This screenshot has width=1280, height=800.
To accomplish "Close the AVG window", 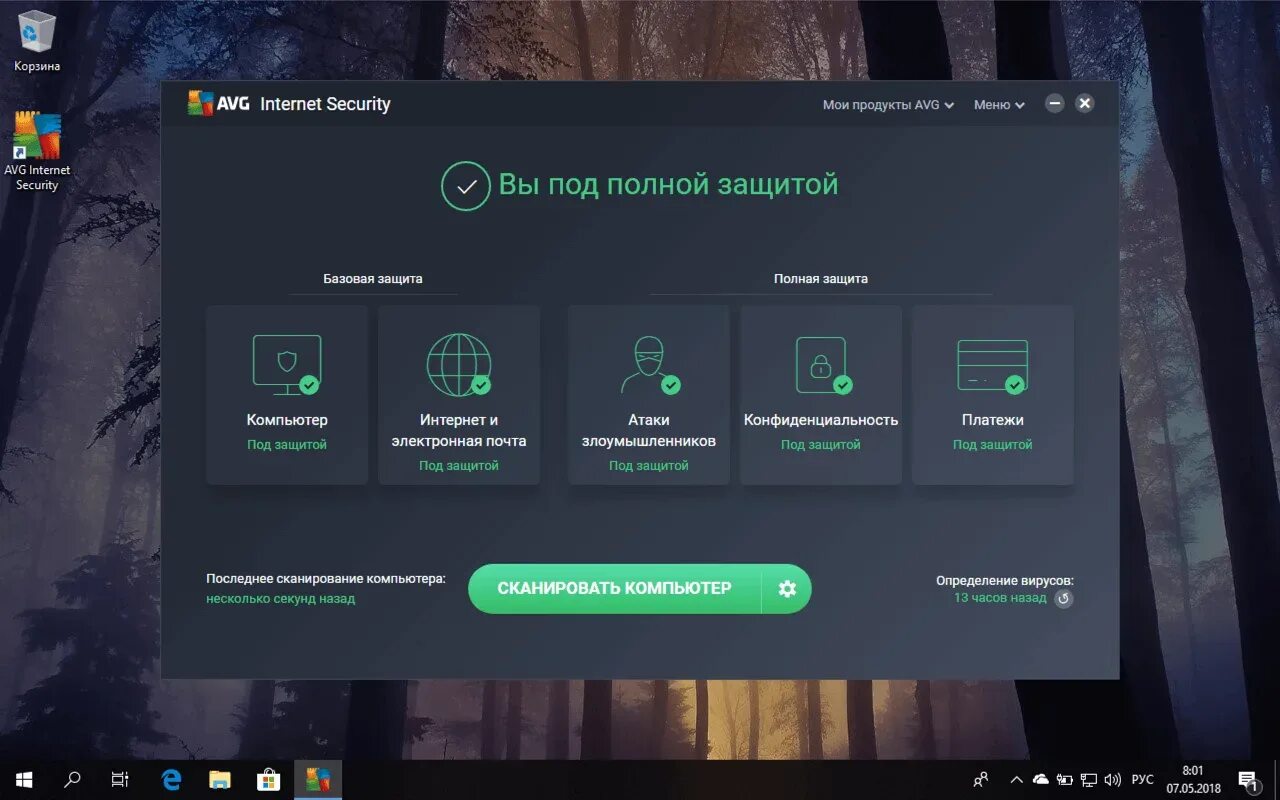I will (x=1085, y=103).
